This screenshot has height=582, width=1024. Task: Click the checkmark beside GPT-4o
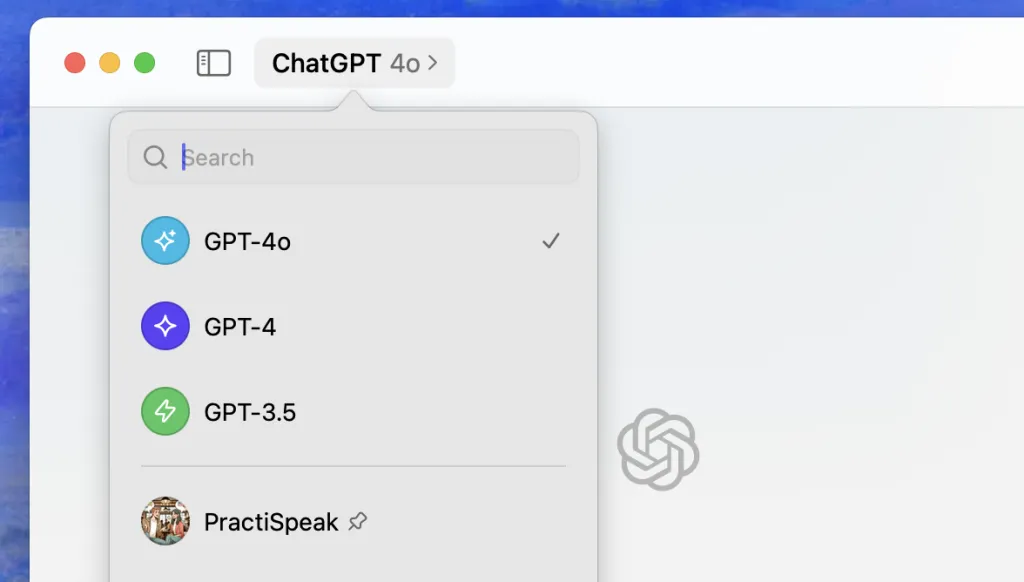tap(551, 241)
